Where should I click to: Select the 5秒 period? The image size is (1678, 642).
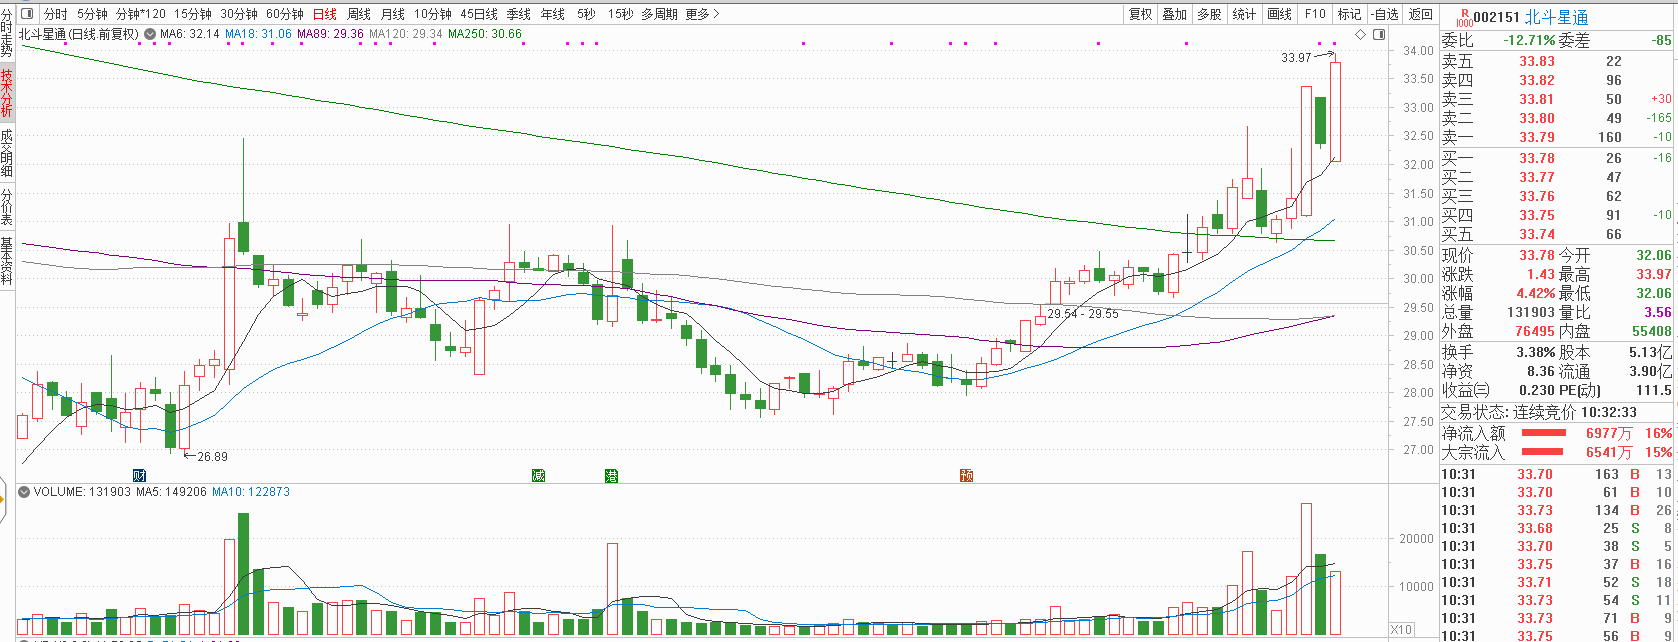click(586, 15)
